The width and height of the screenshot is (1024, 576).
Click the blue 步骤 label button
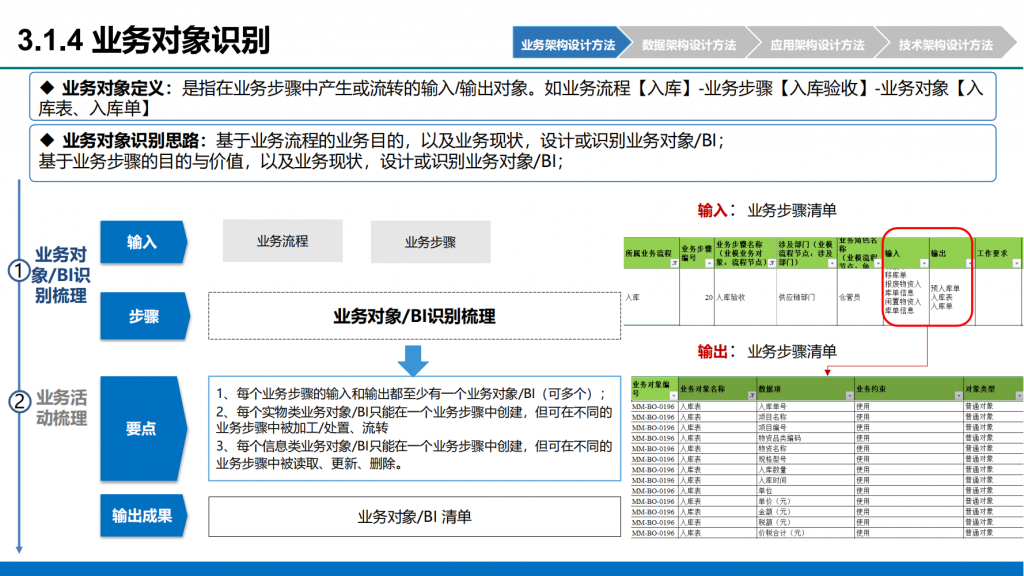(144, 316)
